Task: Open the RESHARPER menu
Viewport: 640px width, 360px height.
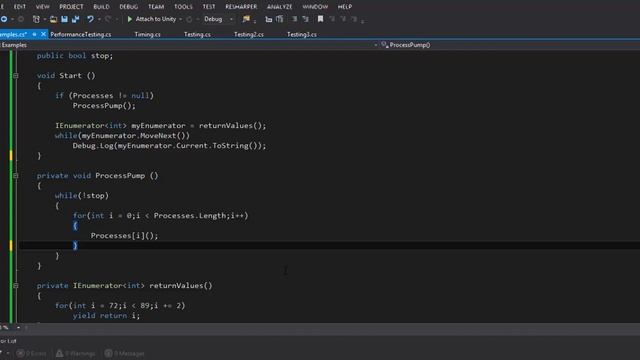Action: [241, 7]
